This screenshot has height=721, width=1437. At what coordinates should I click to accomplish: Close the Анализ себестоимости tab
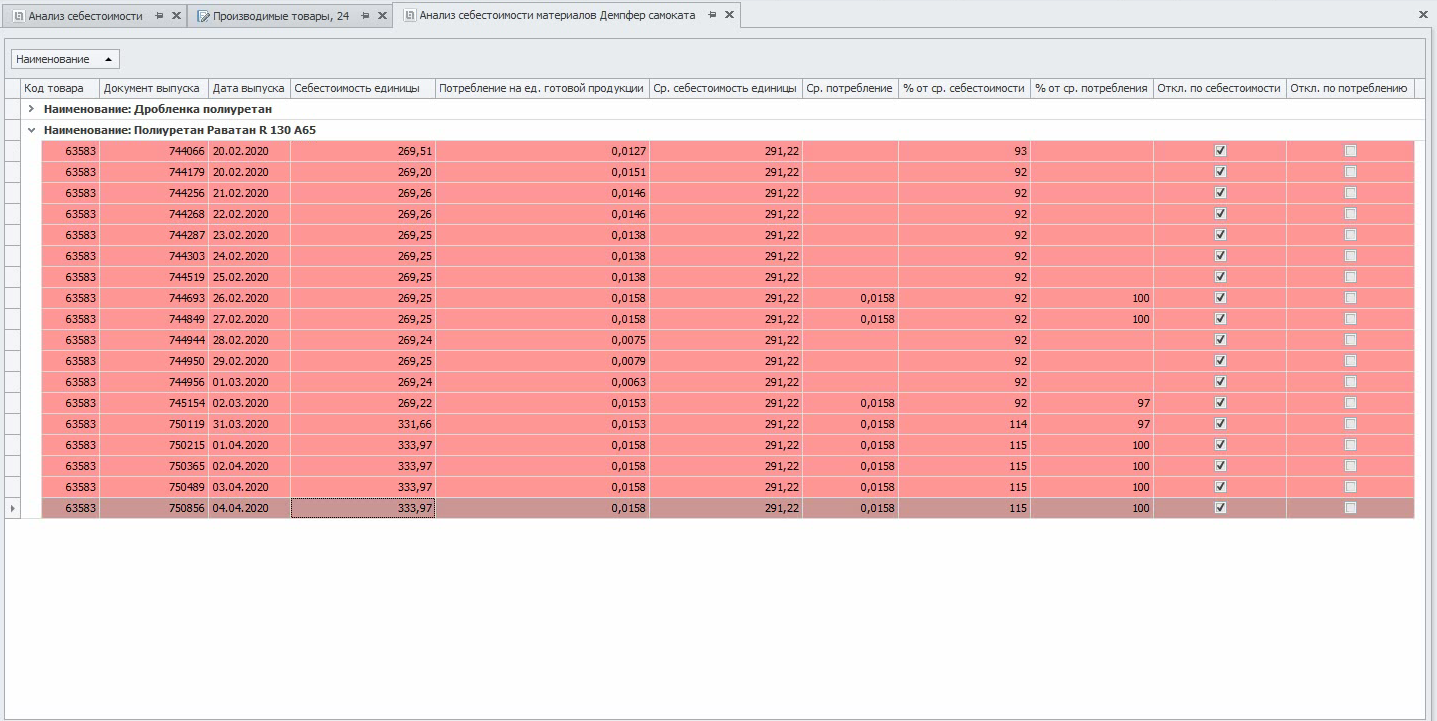[177, 16]
